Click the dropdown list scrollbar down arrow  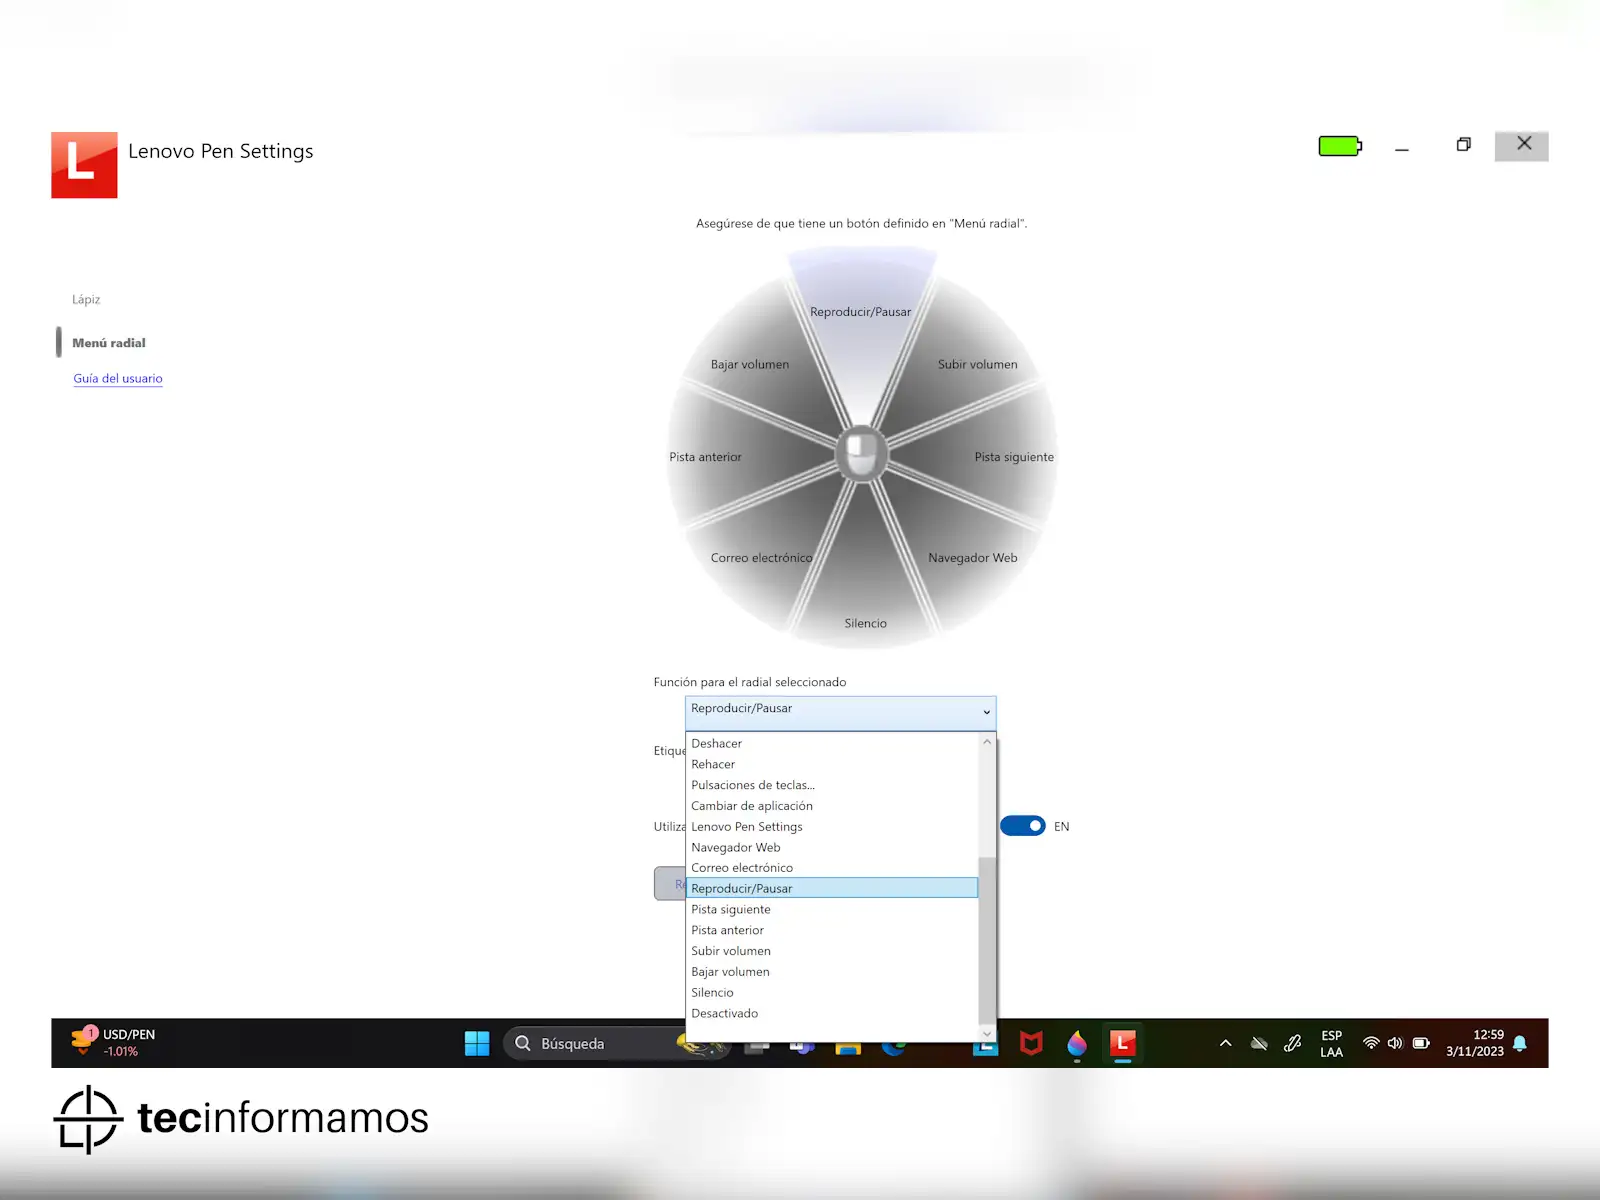[987, 1033]
